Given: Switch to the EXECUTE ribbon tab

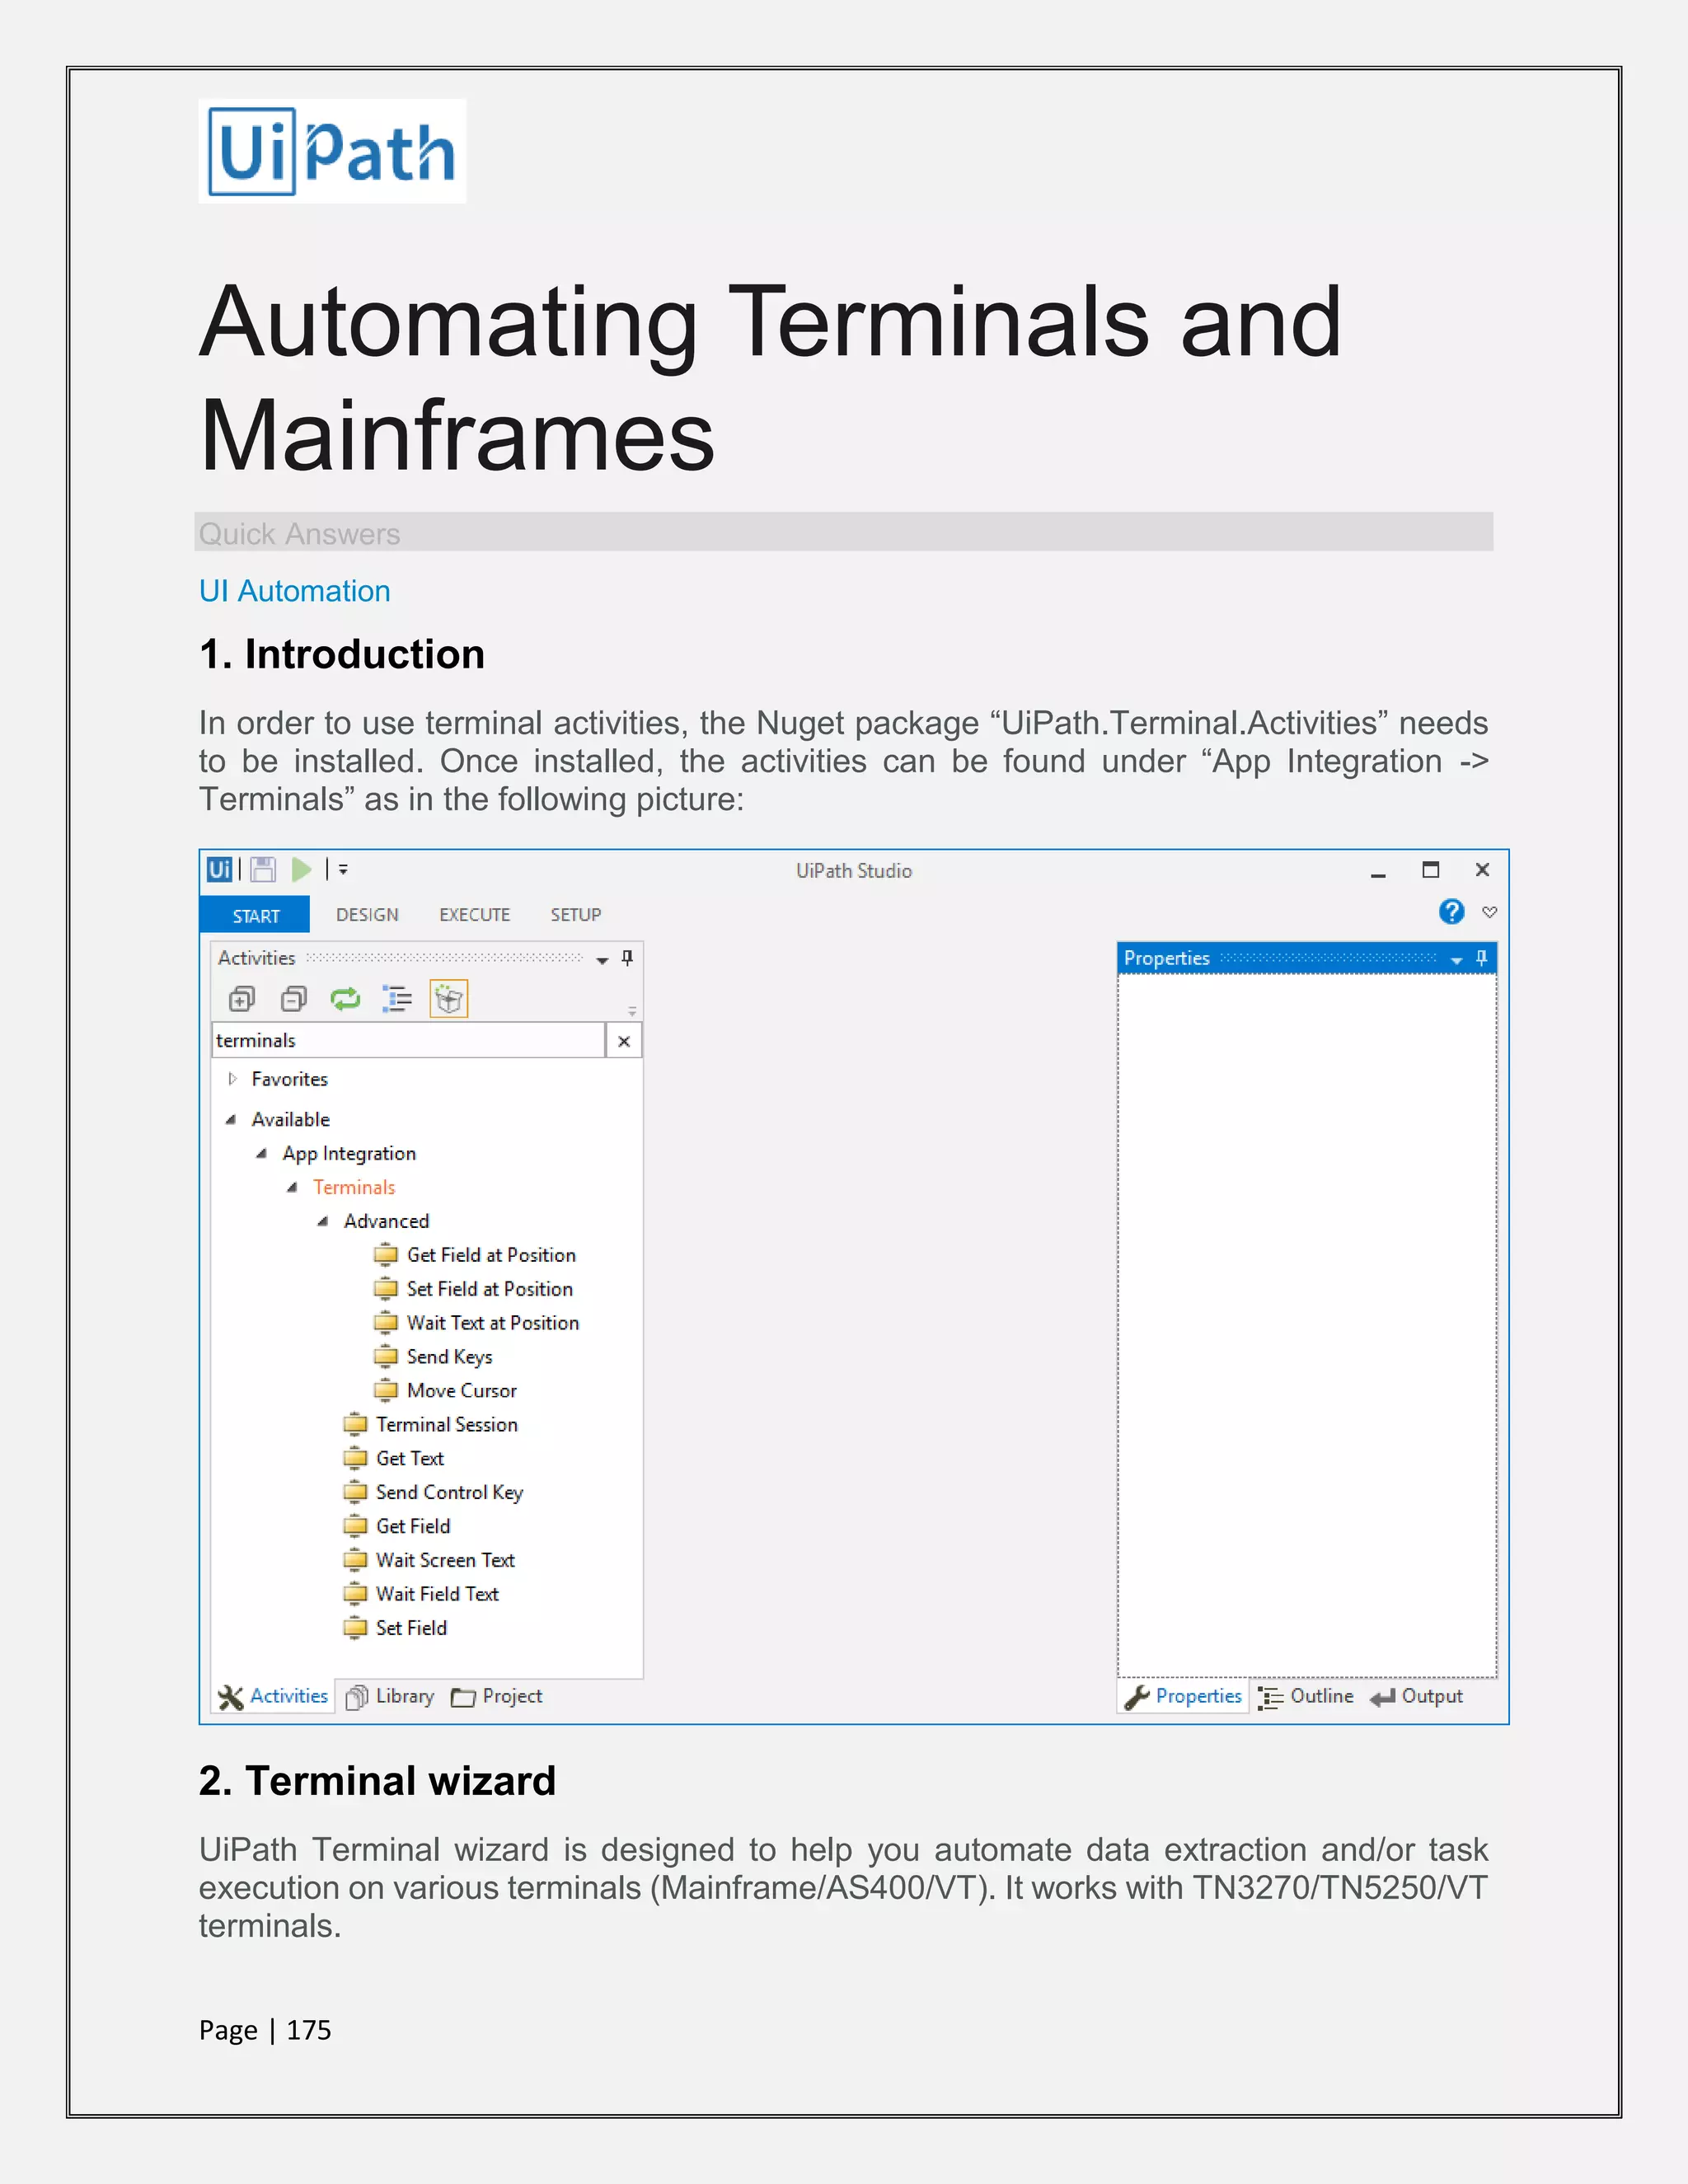Looking at the screenshot, I should click(474, 915).
